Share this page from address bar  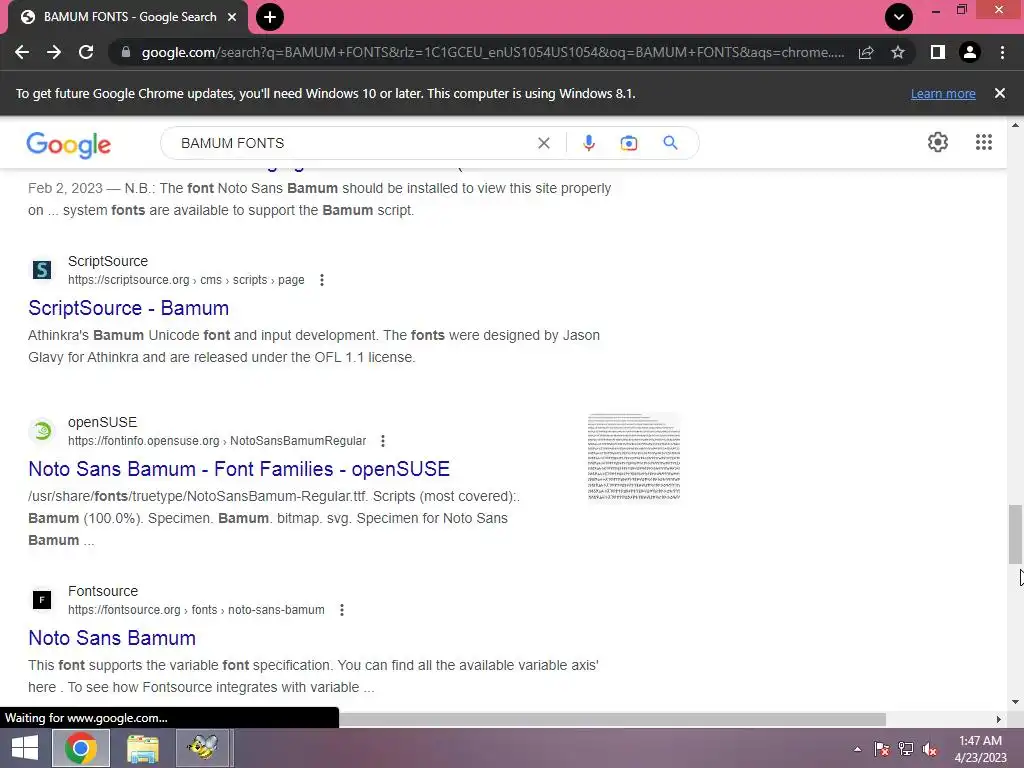click(x=866, y=52)
